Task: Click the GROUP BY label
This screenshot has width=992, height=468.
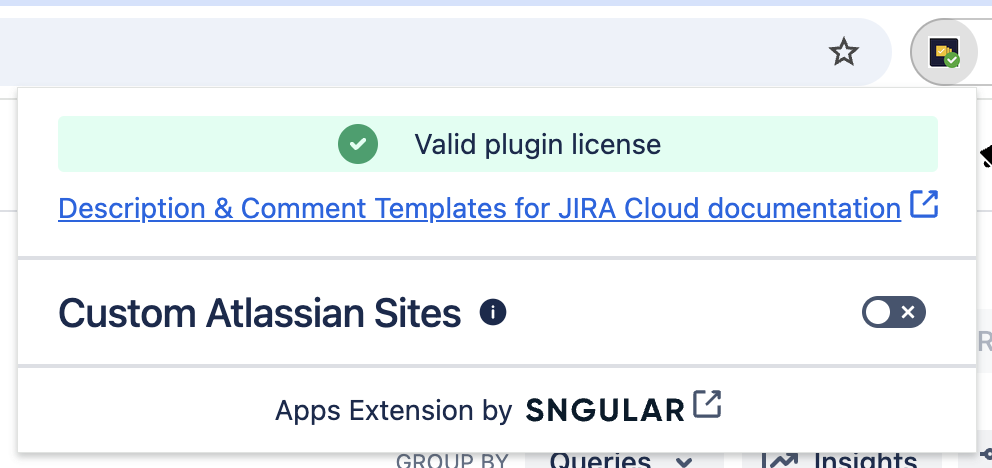Action: (452, 462)
